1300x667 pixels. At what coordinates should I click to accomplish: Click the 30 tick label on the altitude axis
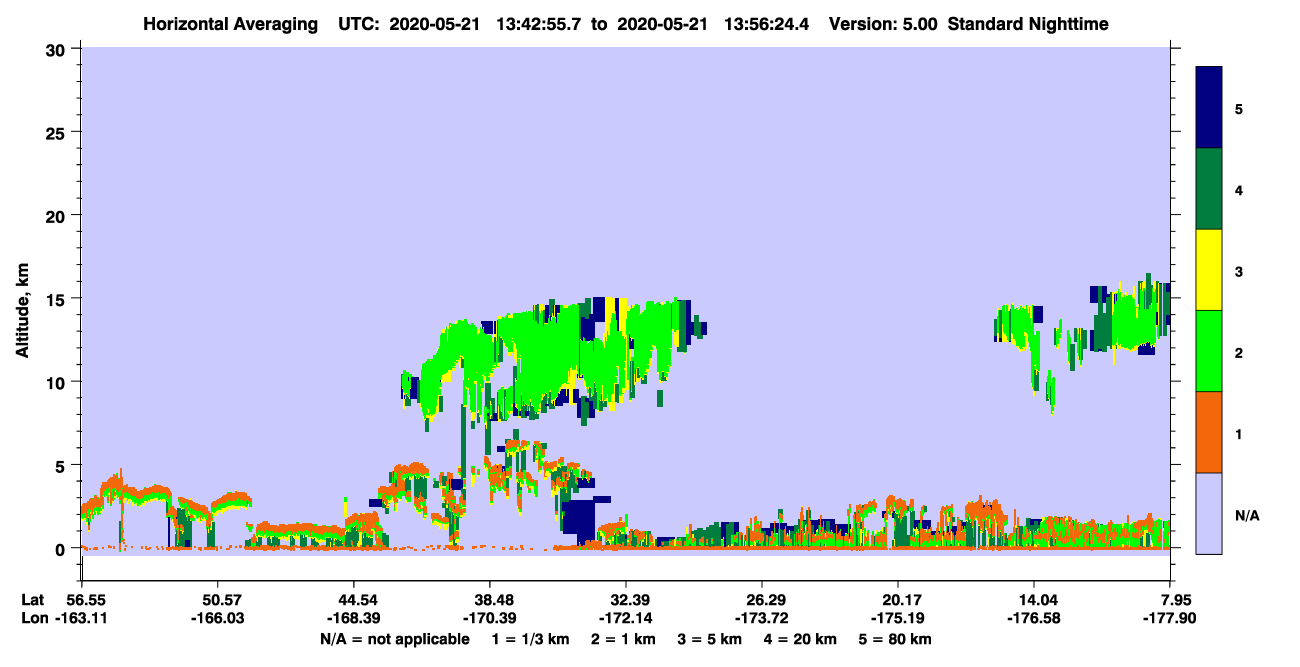coord(58,49)
